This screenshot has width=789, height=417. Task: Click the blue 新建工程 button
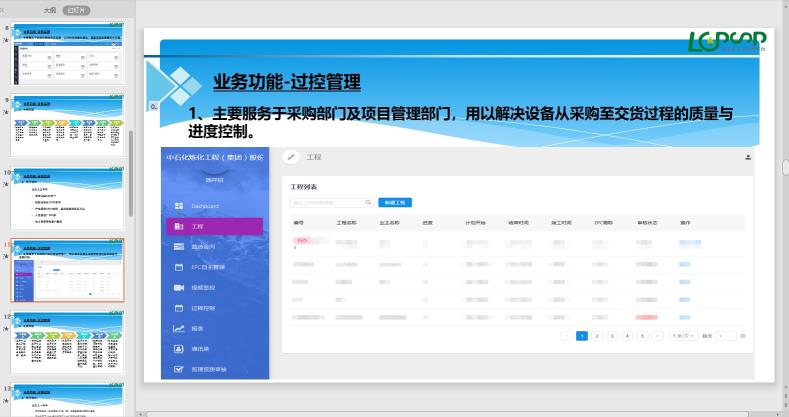click(x=395, y=203)
